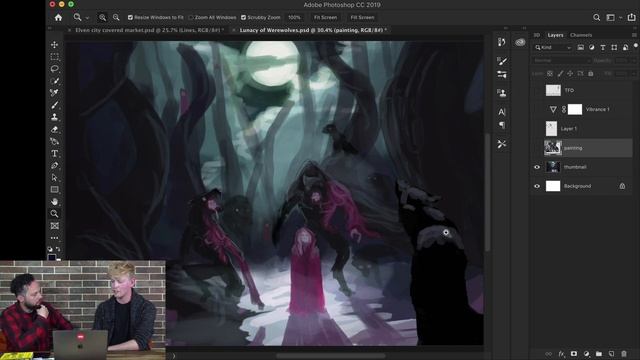640x360 pixels.
Task: Click Create adjustment layer icon dropdown
Action: (x=587, y=354)
